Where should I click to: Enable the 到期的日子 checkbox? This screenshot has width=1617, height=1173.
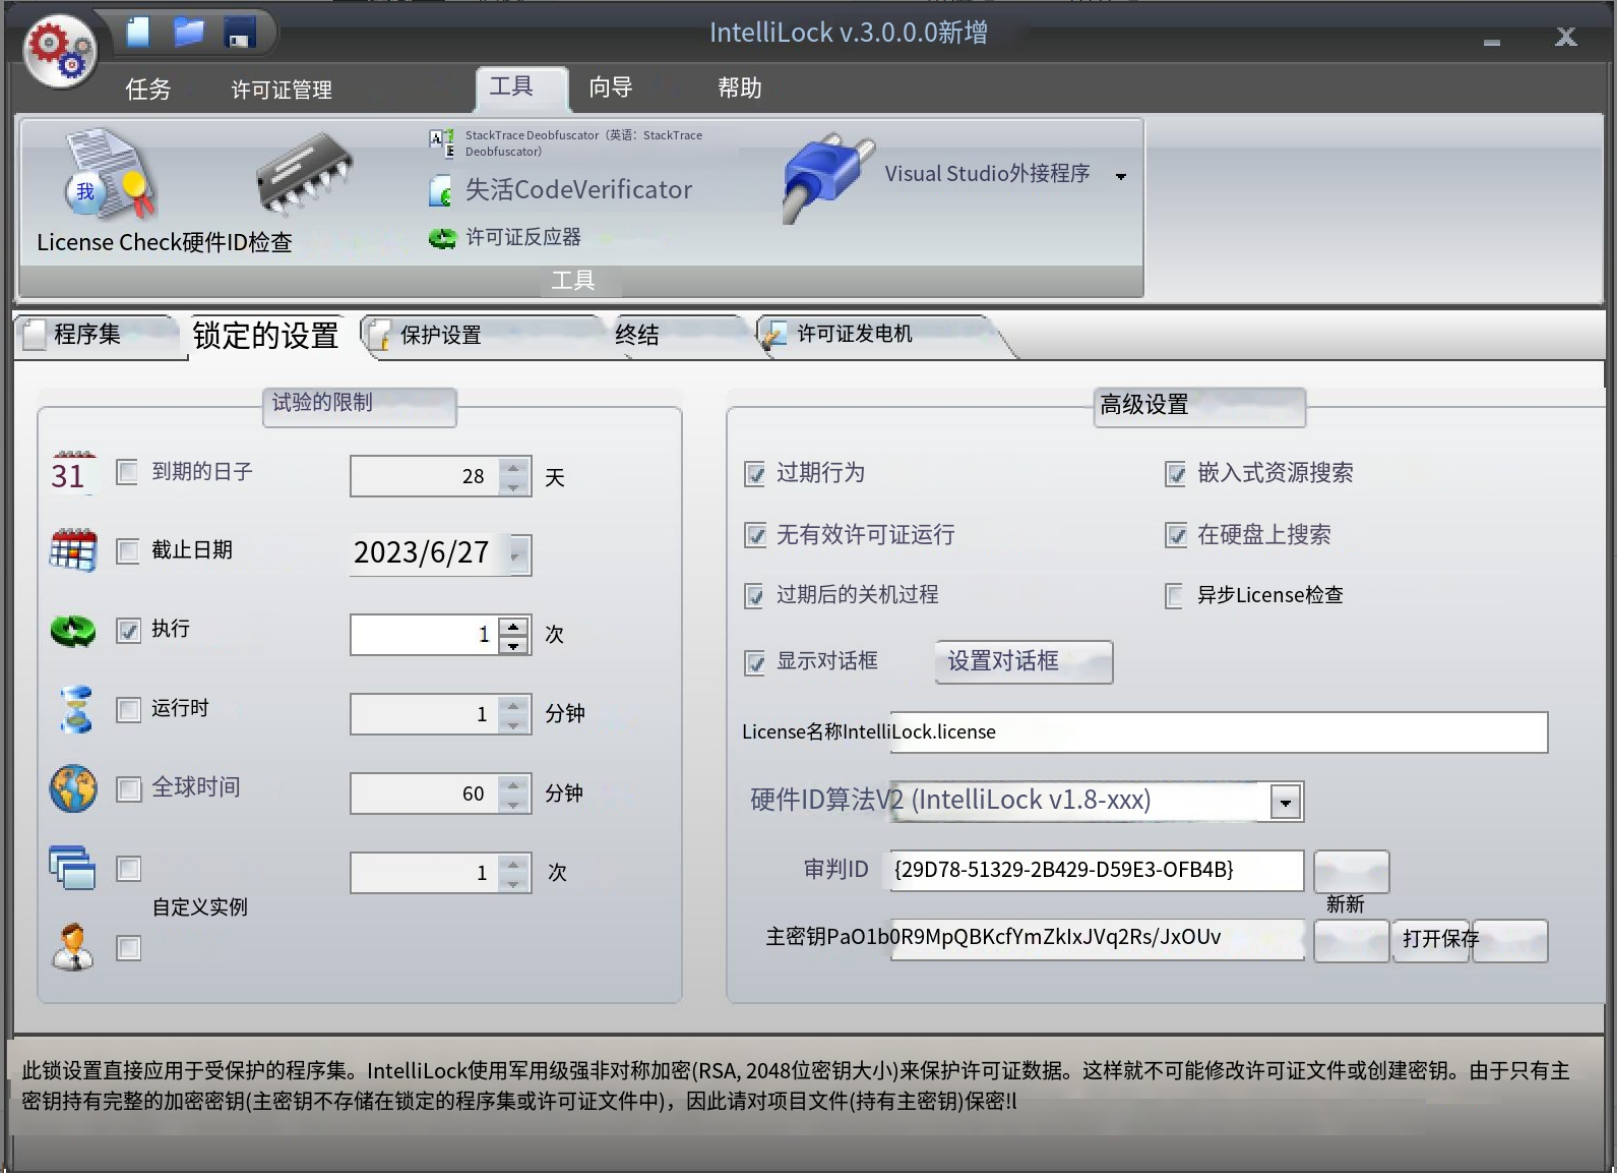click(128, 472)
